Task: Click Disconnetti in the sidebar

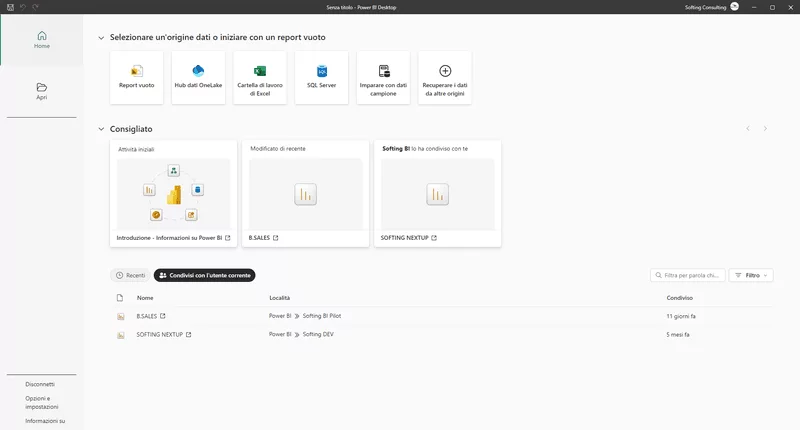Action: (x=40, y=384)
